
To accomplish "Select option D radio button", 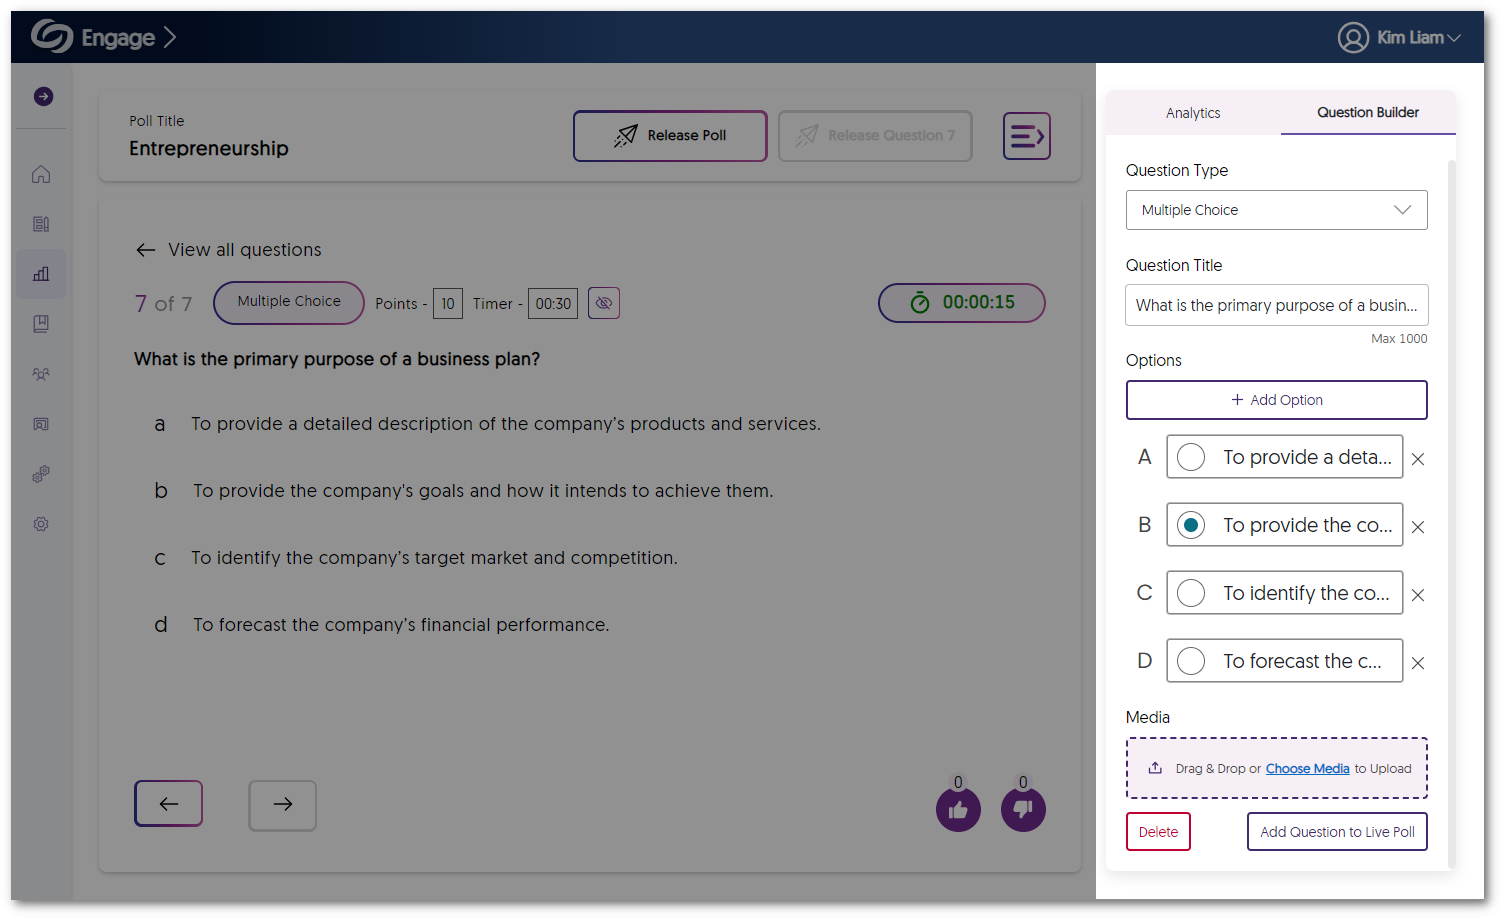I will (x=1191, y=661).
